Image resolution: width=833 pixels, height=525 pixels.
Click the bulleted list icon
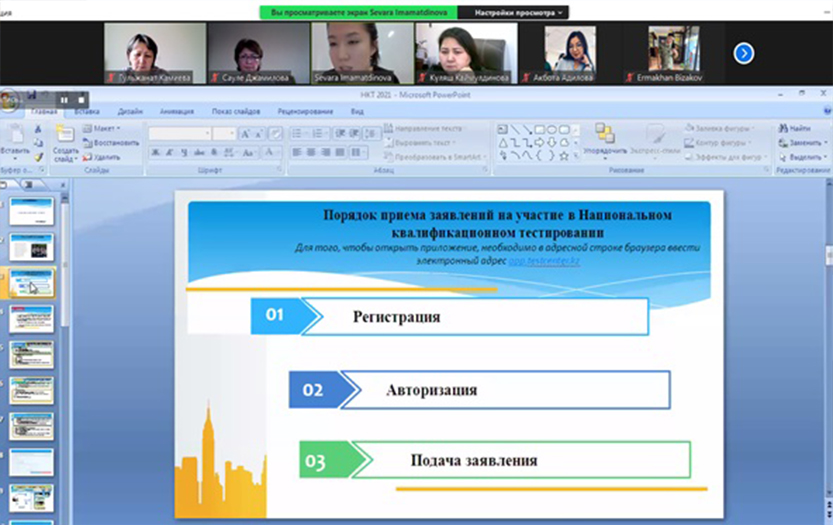[x=297, y=133]
